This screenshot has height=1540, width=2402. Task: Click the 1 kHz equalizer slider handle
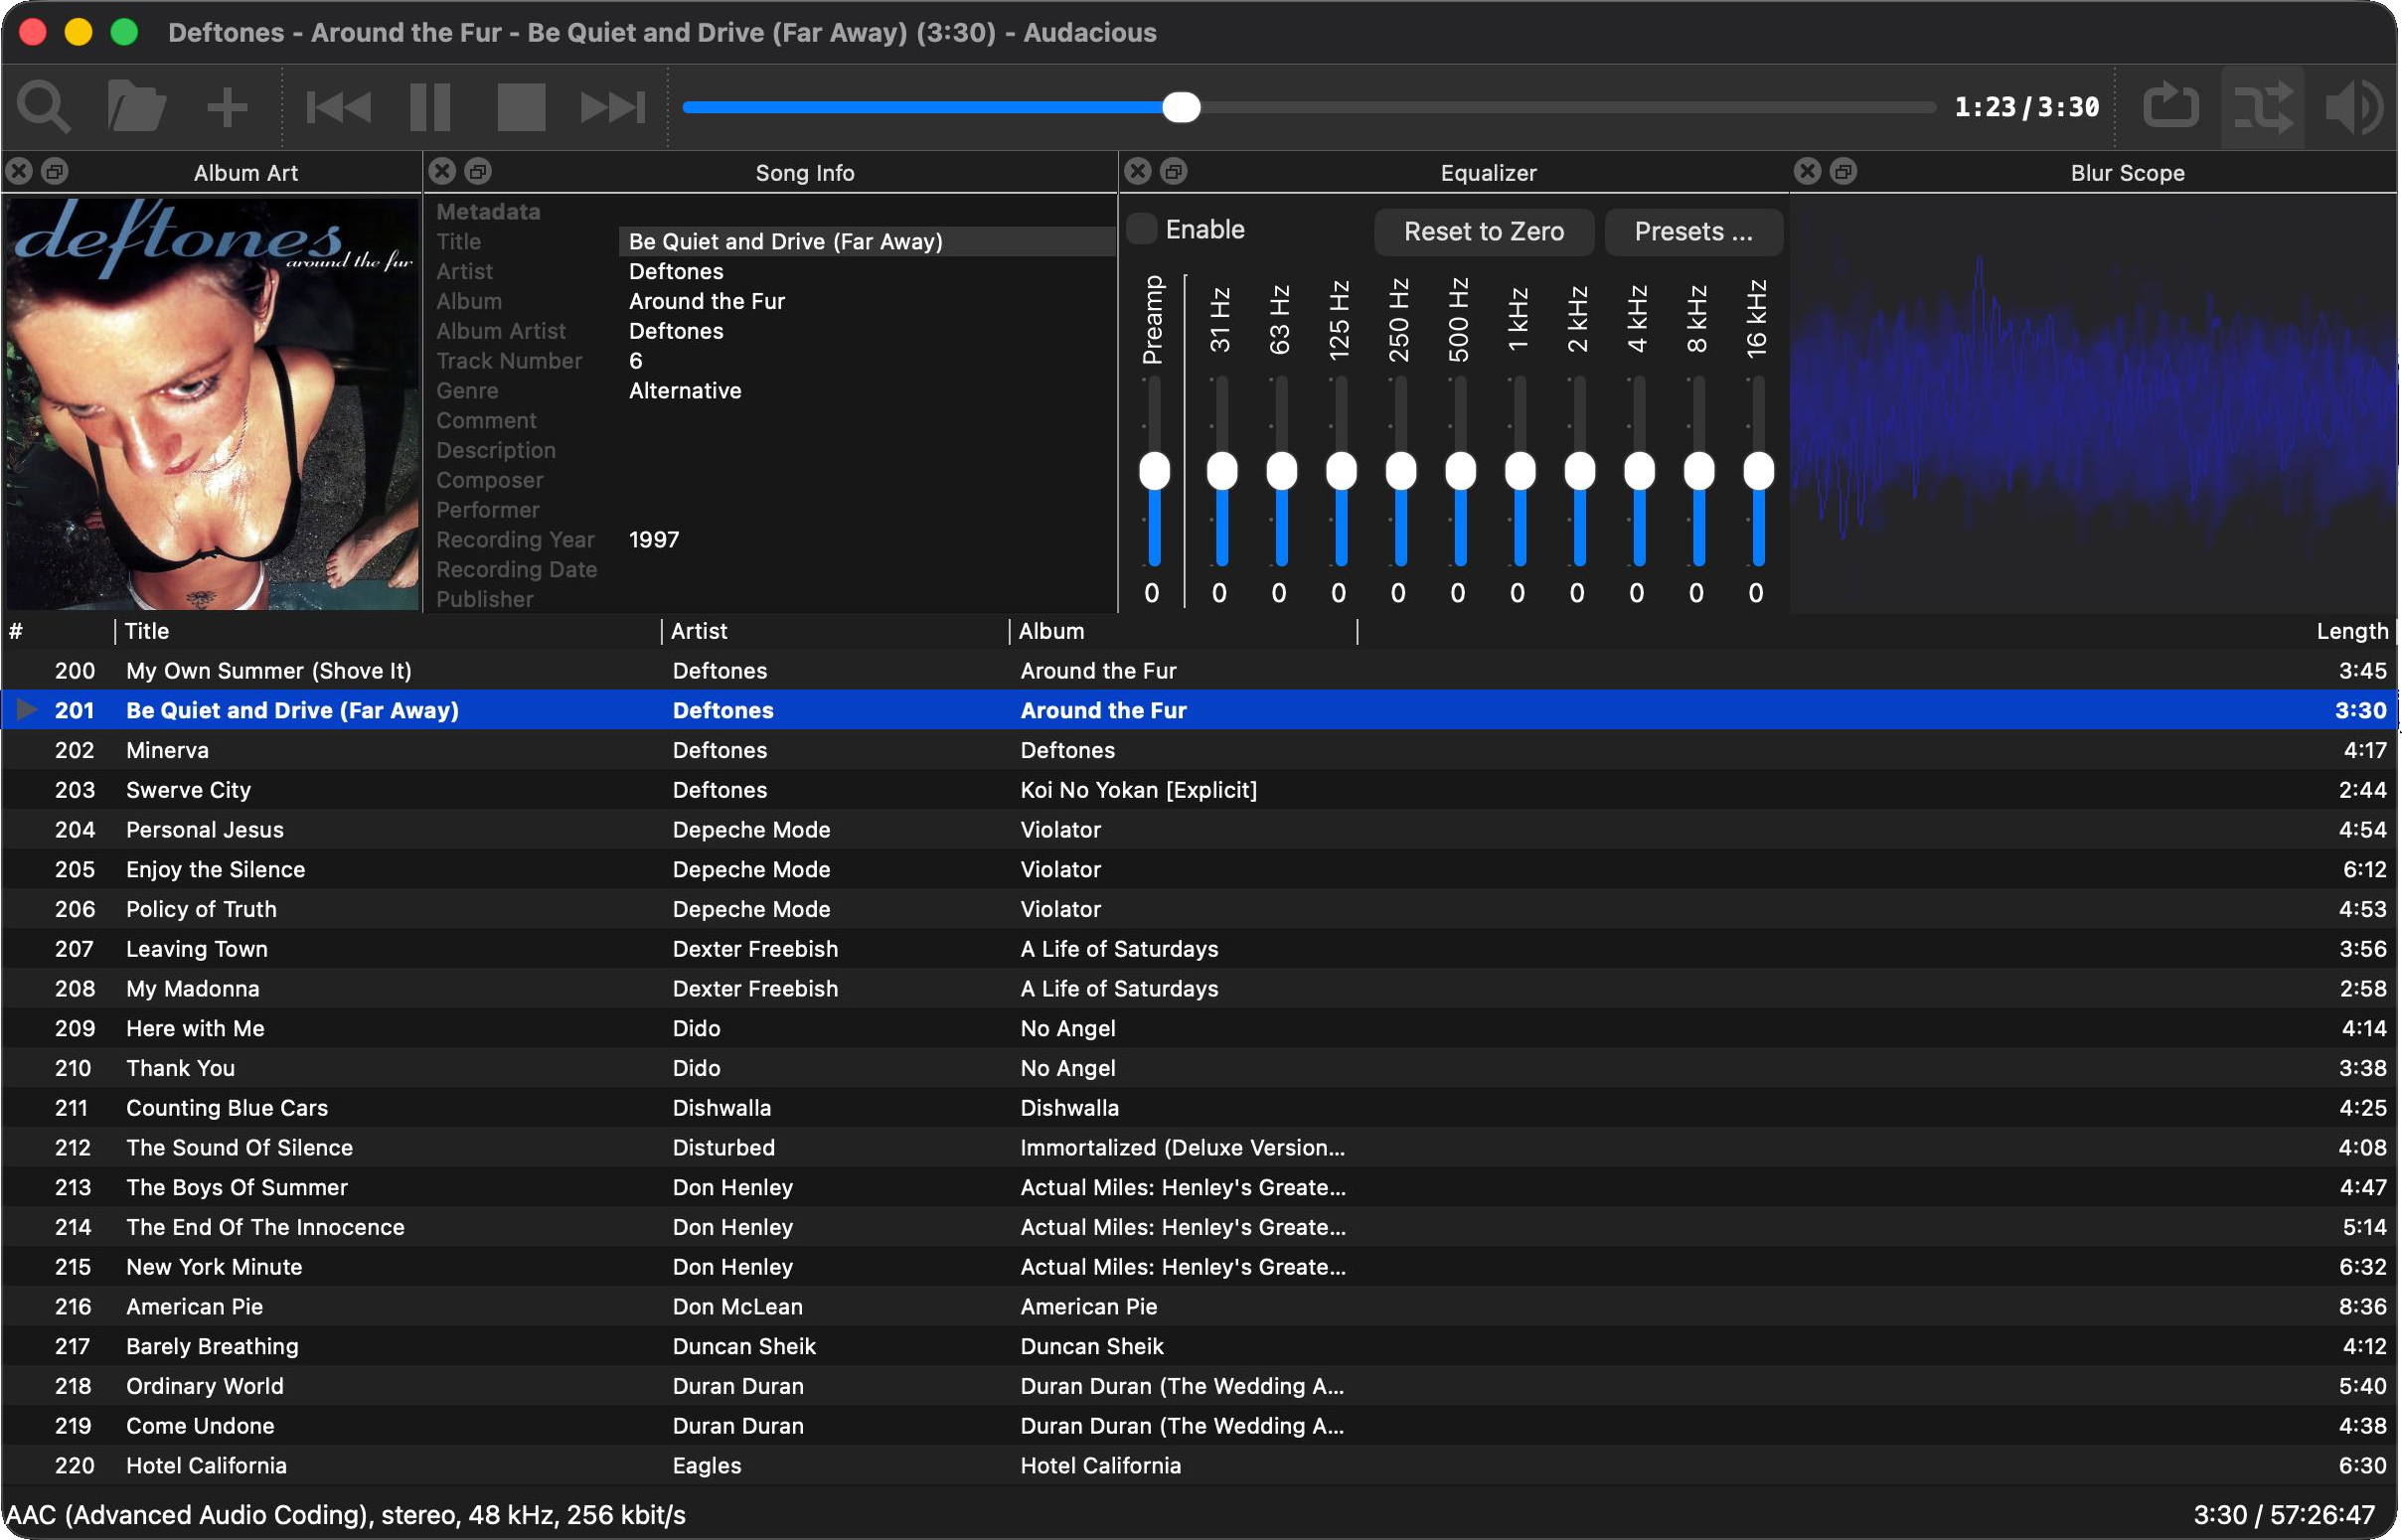coord(1520,471)
